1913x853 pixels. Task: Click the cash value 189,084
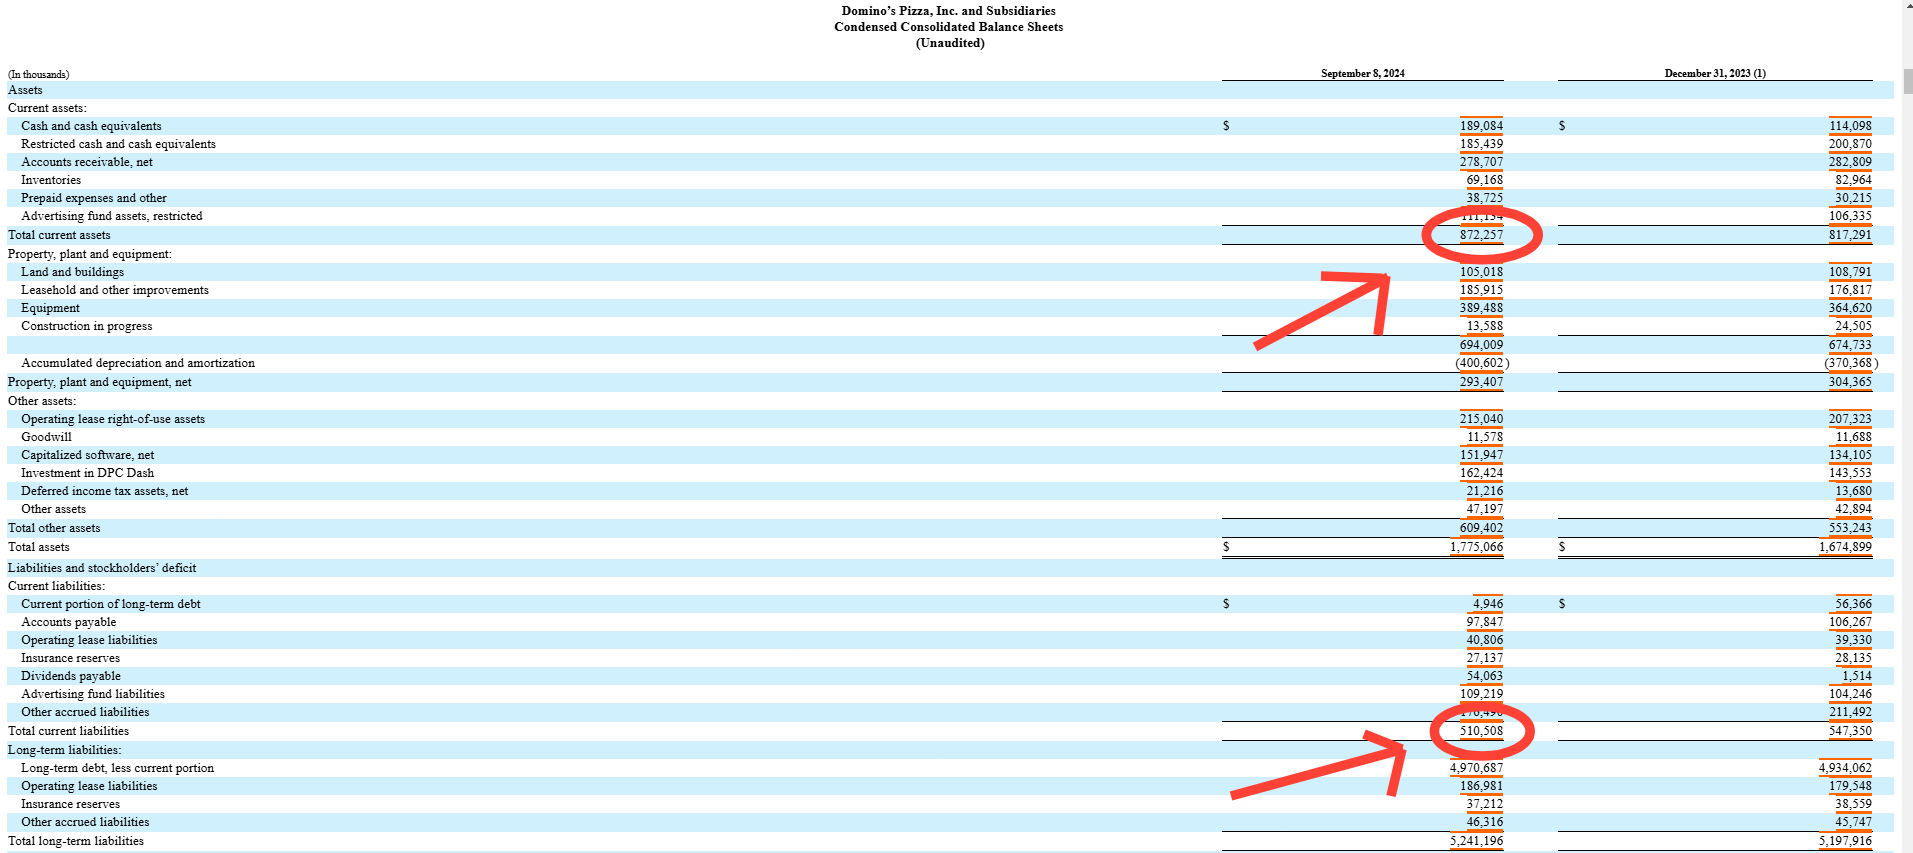click(x=1481, y=126)
